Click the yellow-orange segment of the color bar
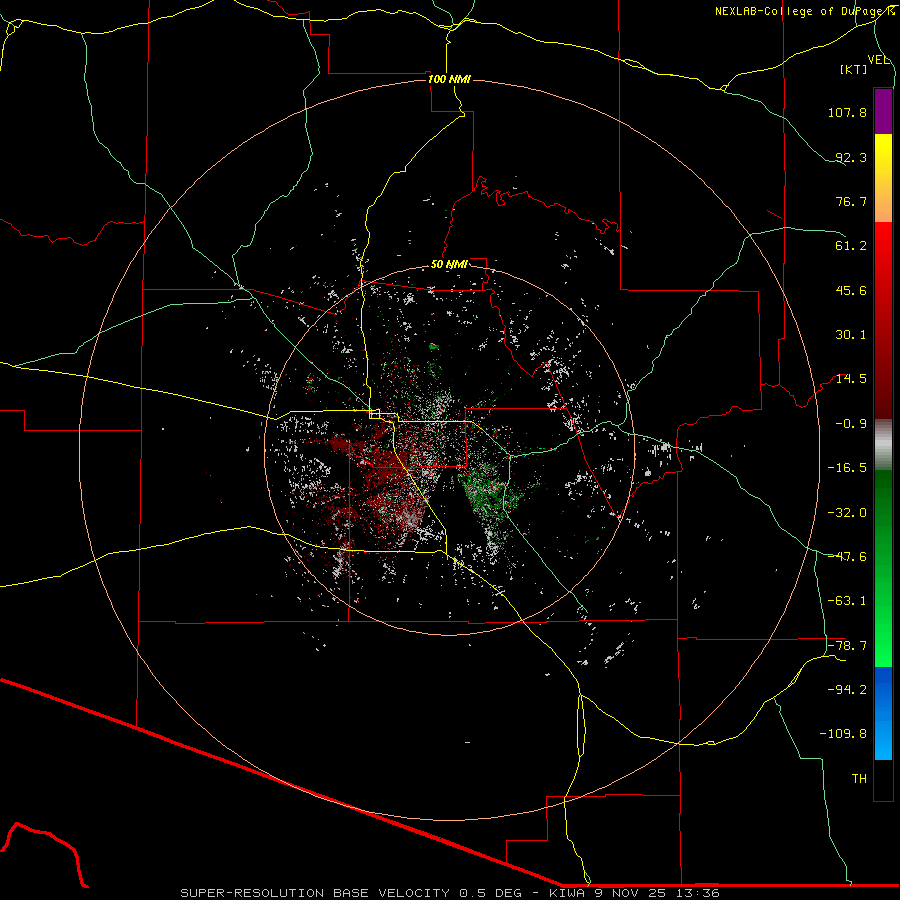The image size is (900, 900). point(883,178)
